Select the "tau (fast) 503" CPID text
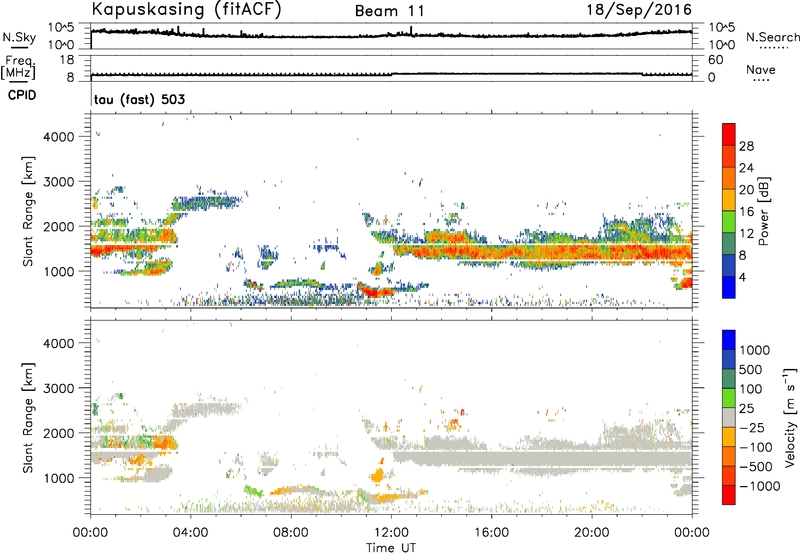Viewport: 800px width, 554px height. pyautogui.click(x=139, y=99)
